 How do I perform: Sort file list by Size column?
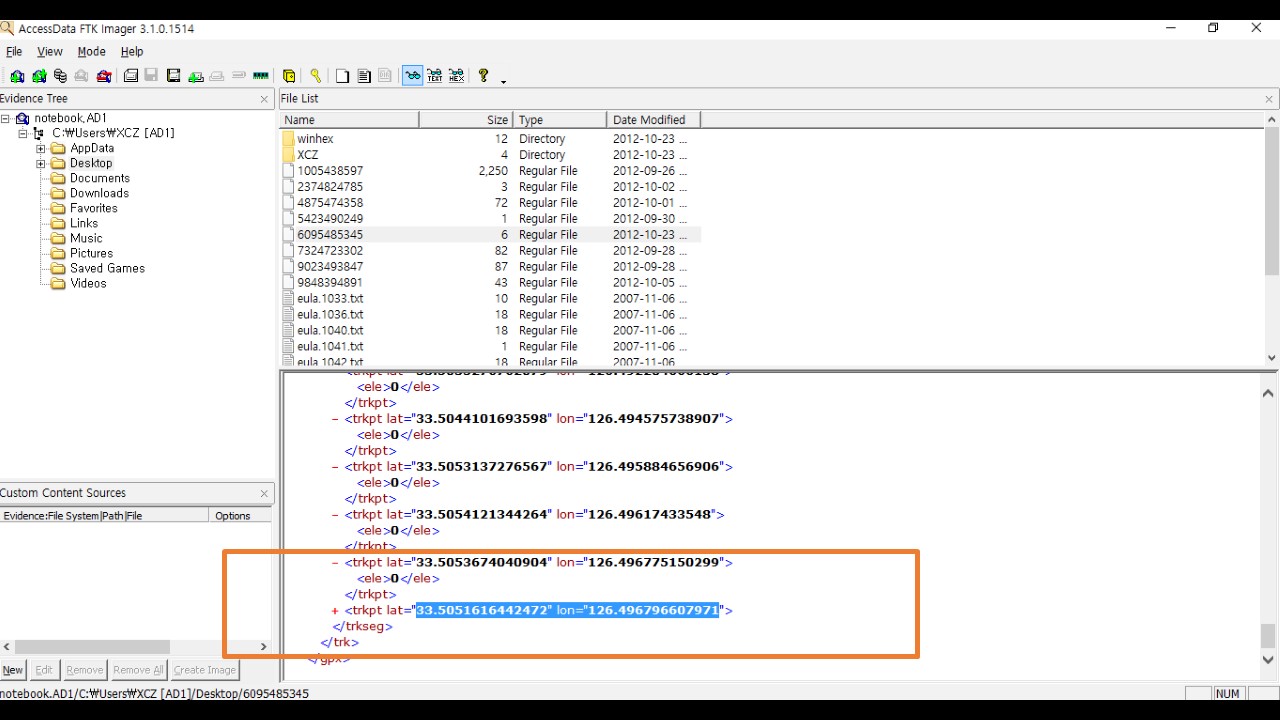[x=466, y=120]
